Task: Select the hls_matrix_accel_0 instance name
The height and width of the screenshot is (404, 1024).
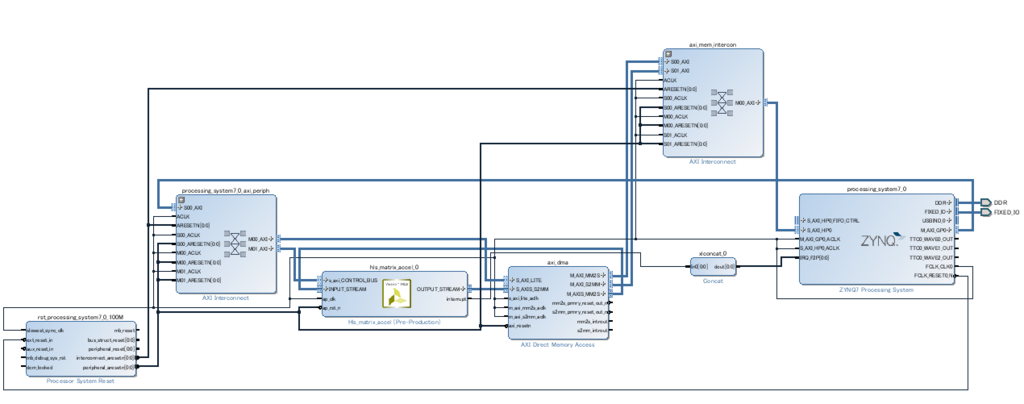Action: pyautogui.click(x=394, y=267)
